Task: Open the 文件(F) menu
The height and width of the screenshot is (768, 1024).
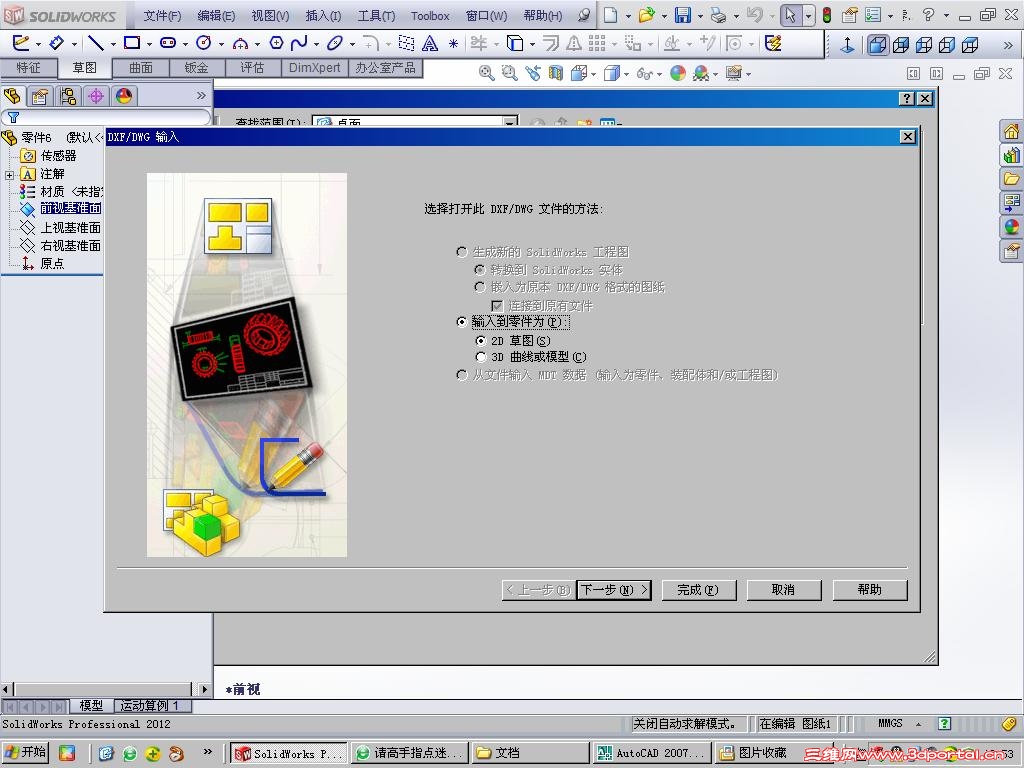Action: click(162, 16)
